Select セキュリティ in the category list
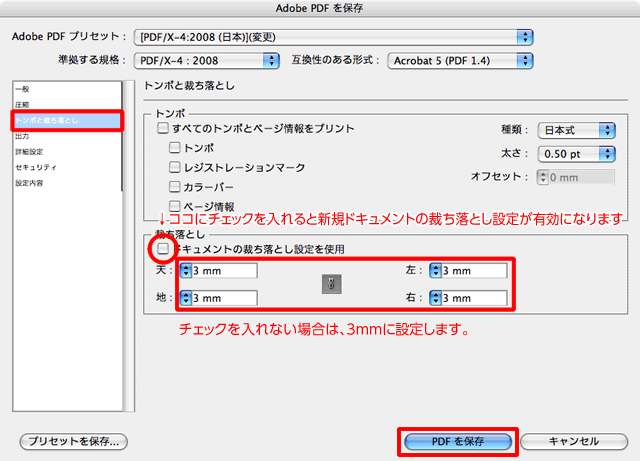This screenshot has width=640, height=461. point(67,167)
